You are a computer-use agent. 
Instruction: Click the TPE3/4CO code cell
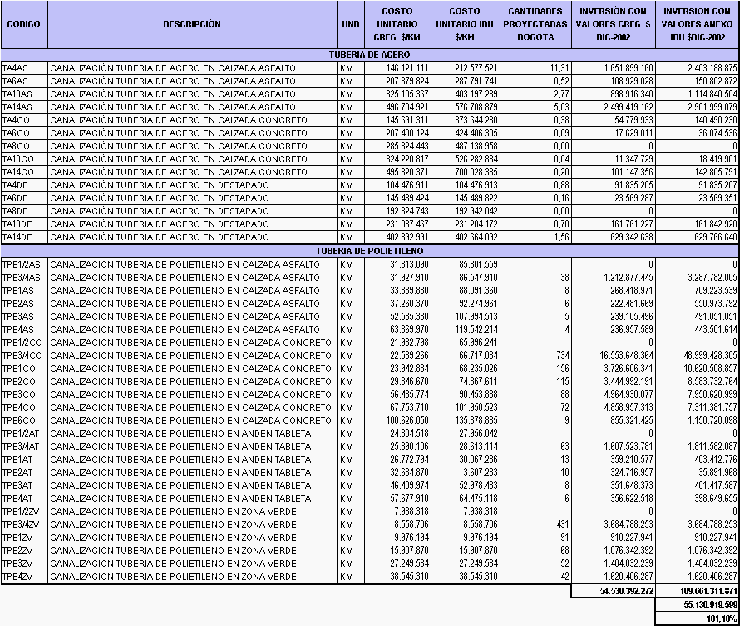click(23, 354)
